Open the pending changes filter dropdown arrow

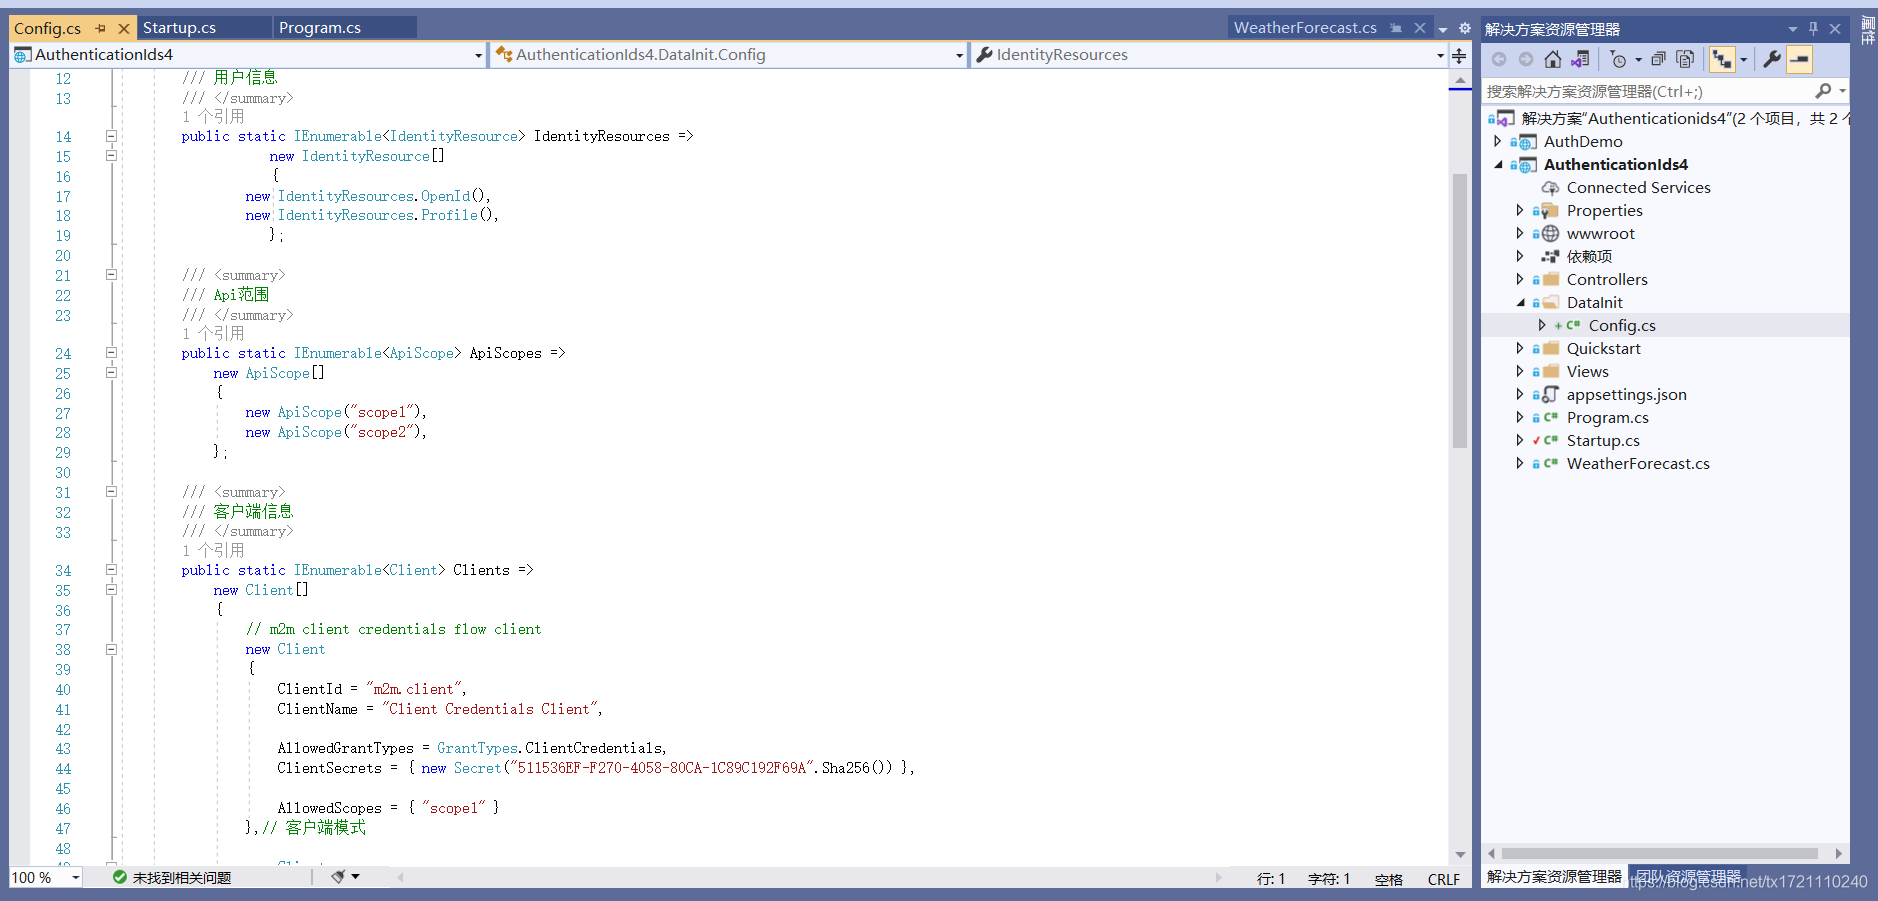(x=1638, y=59)
